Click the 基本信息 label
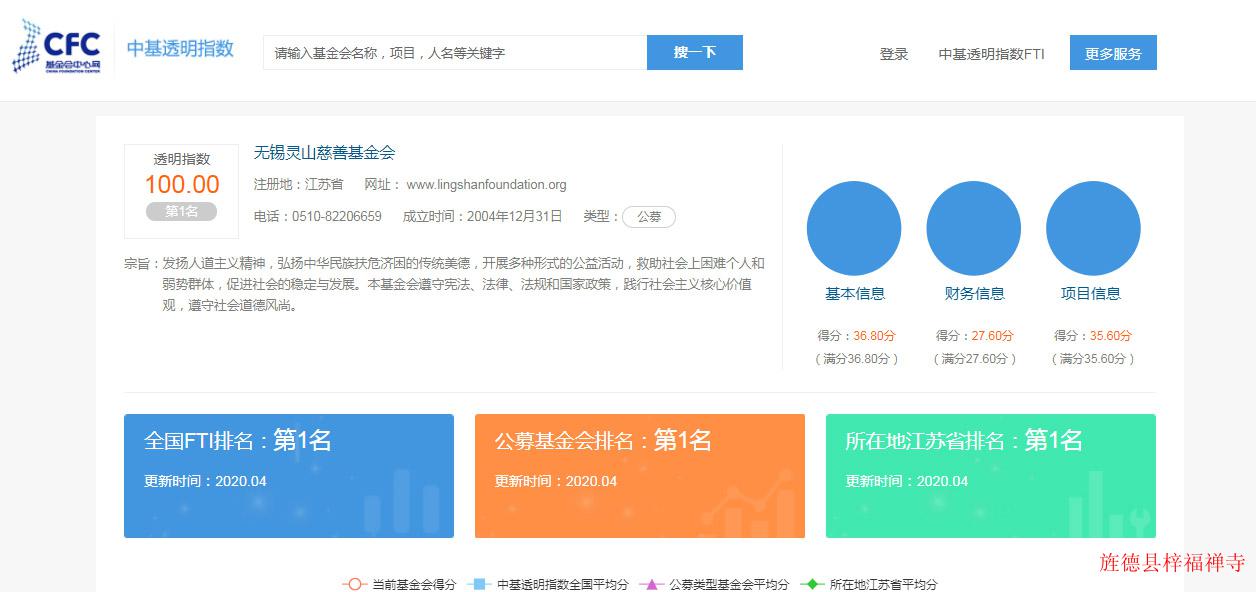Image resolution: width=1256 pixels, height=592 pixels. pyautogui.click(x=855, y=294)
